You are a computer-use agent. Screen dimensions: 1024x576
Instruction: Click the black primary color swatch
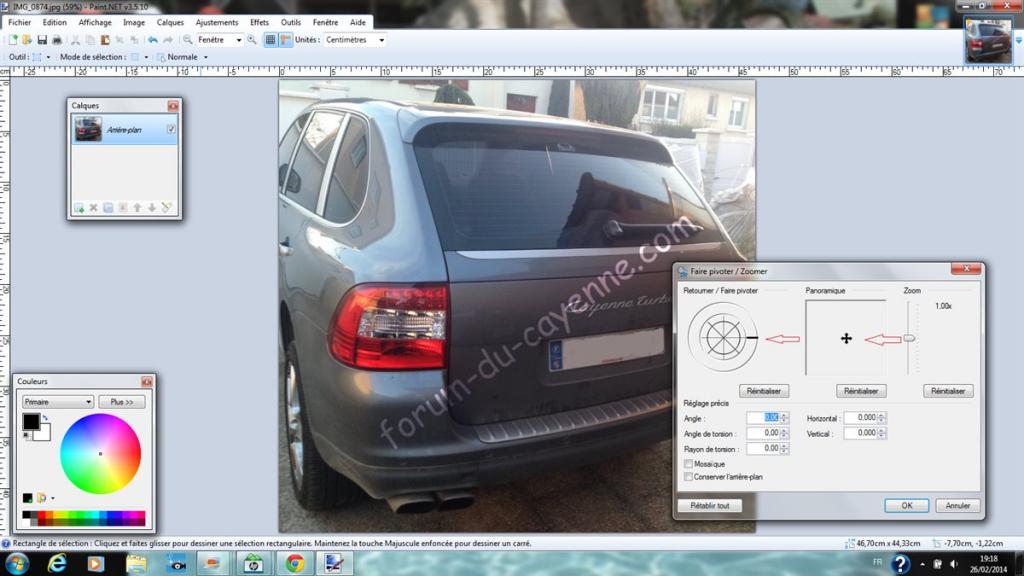(x=31, y=422)
